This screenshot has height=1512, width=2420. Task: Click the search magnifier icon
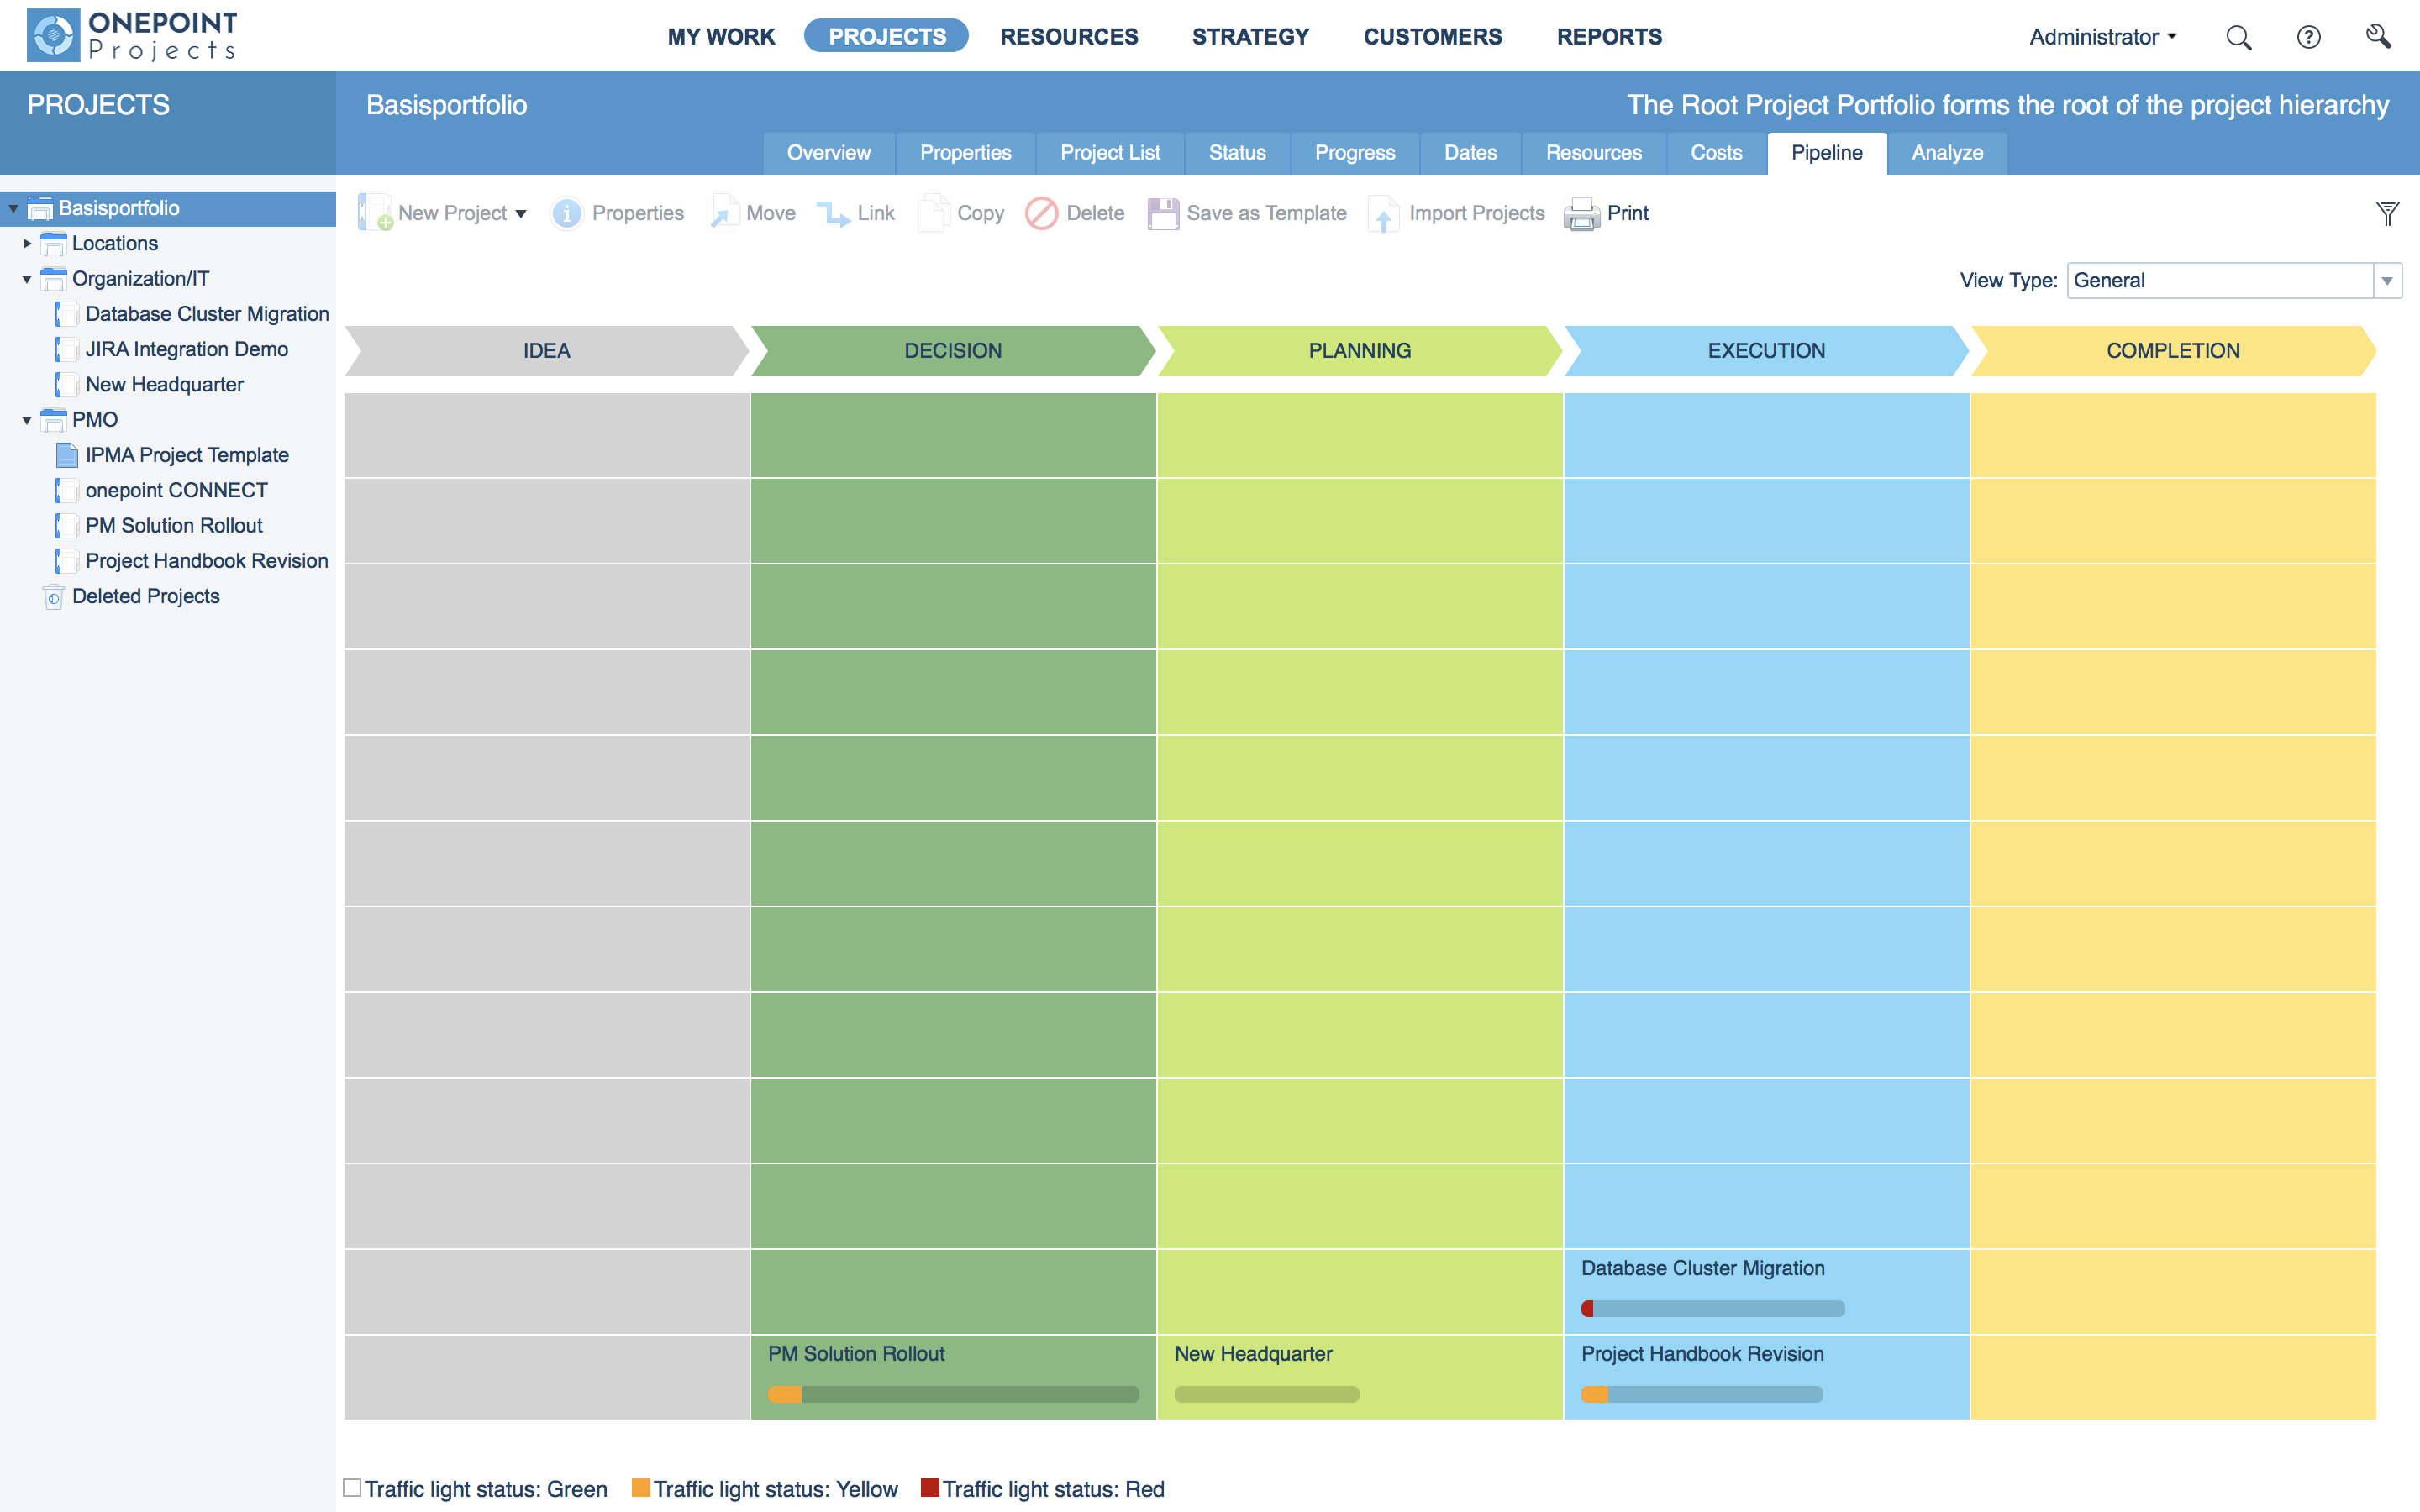[2238, 38]
